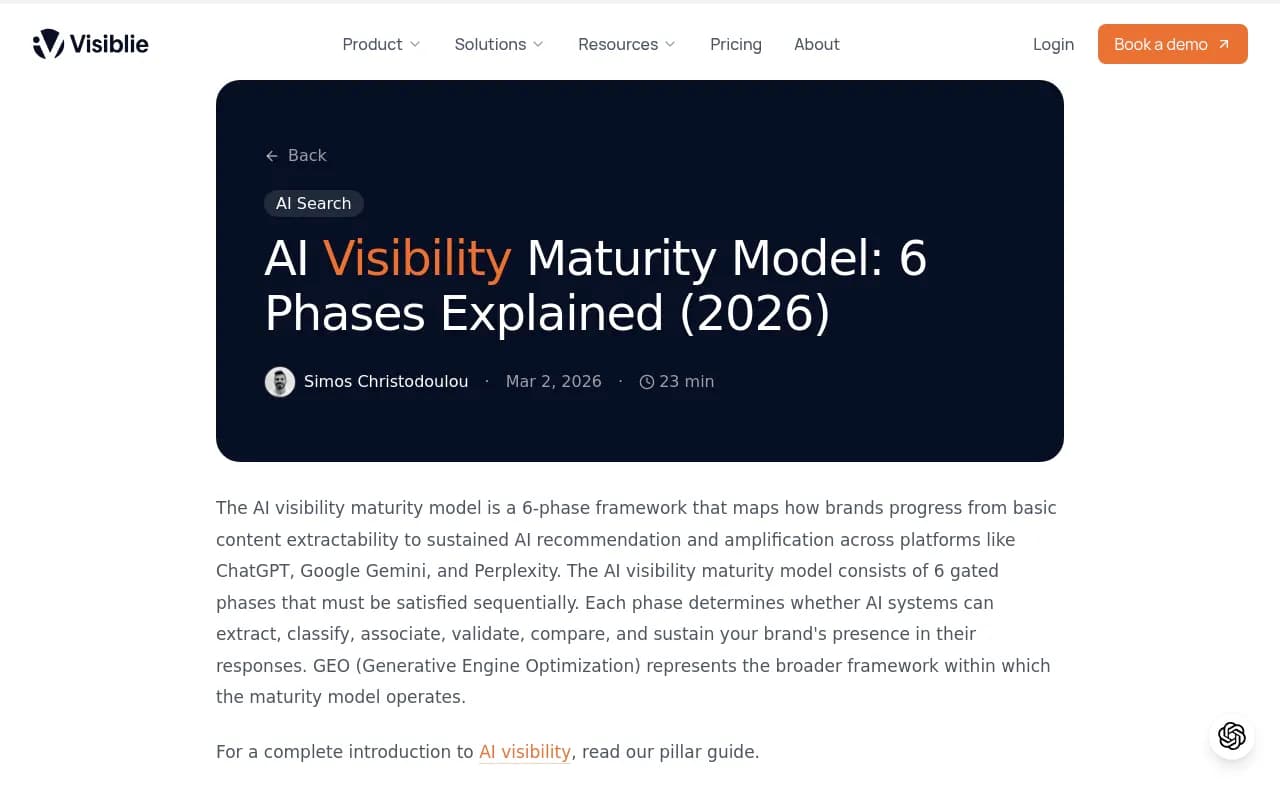The height and width of the screenshot is (800, 1280).
Task: Click the article title heading
Action: [x=595, y=285]
